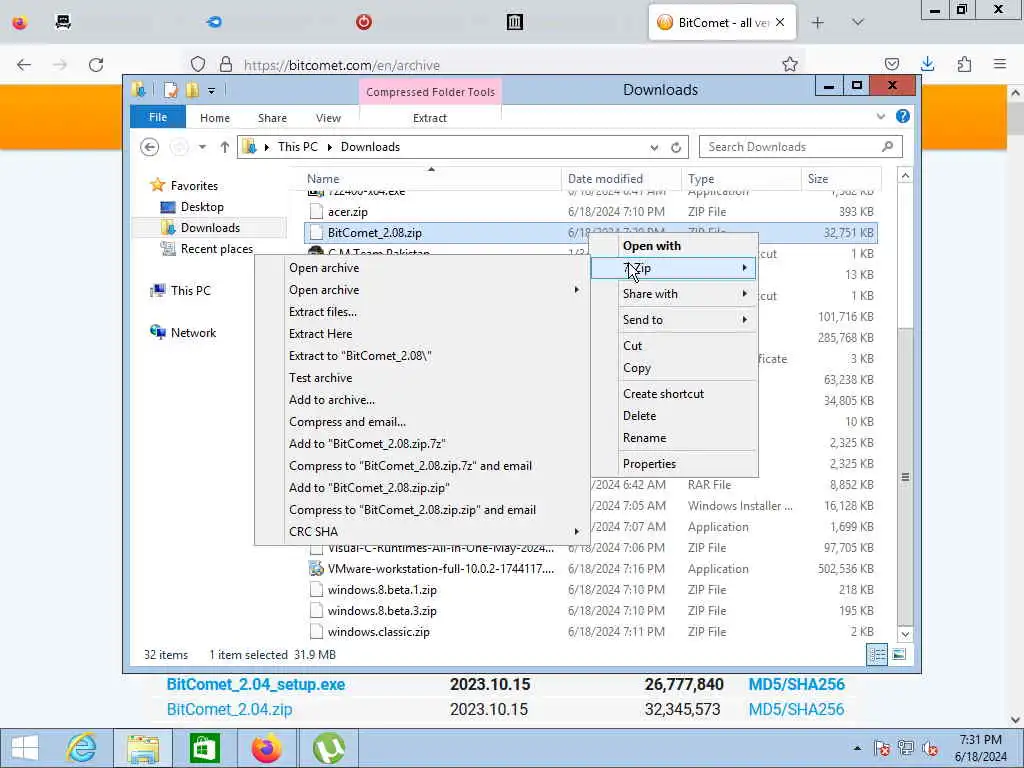Open the Home ribbon tab
Viewport: 1024px width, 768px height.
tap(215, 118)
